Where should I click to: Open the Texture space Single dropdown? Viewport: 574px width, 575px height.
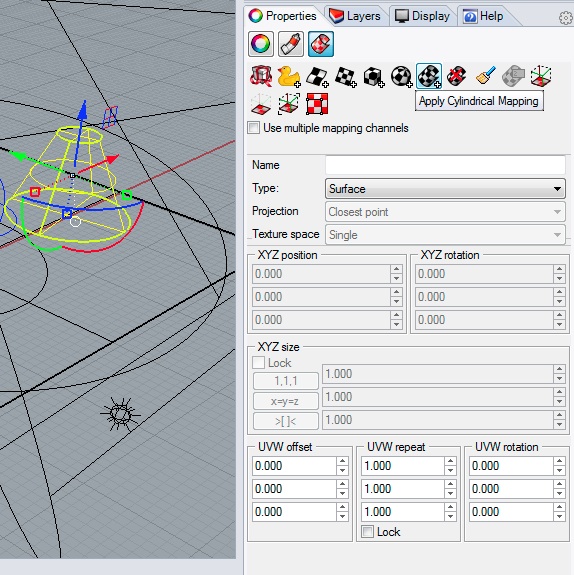(x=445, y=235)
